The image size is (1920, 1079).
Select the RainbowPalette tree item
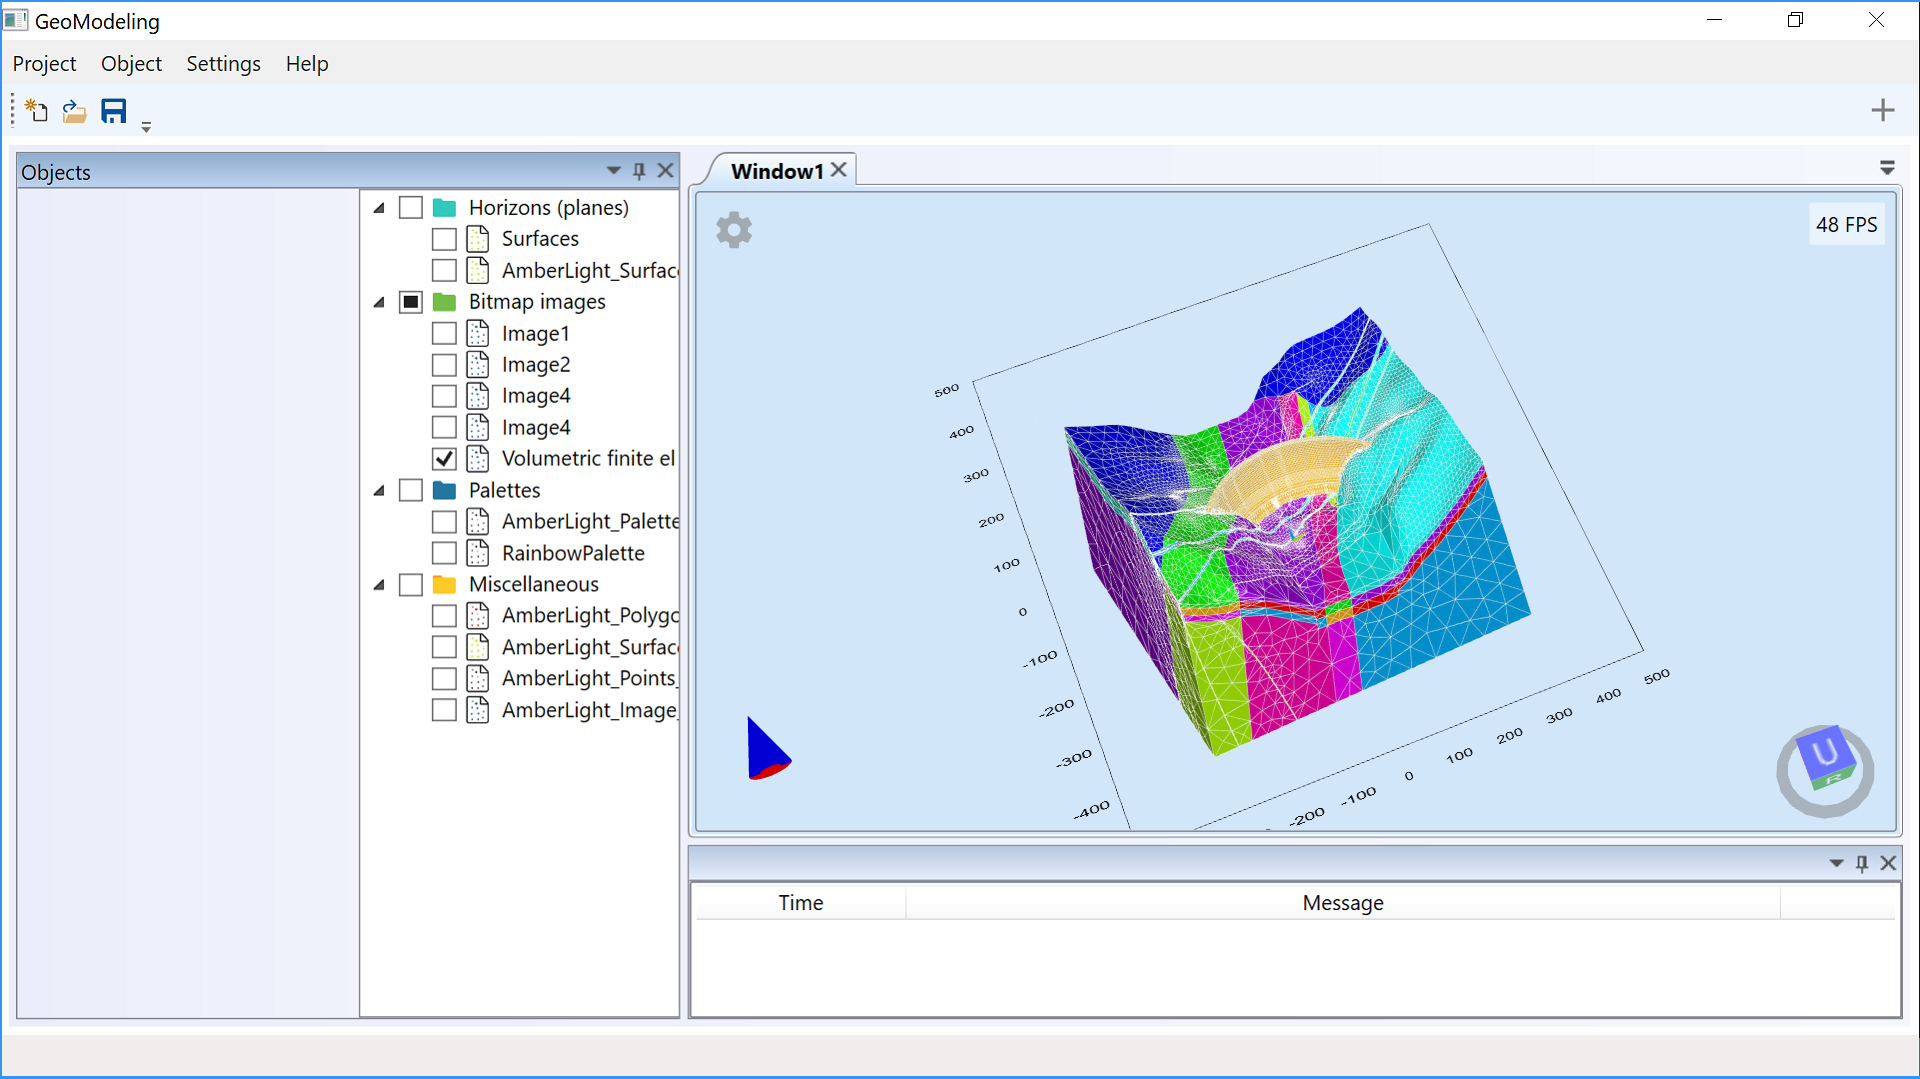point(573,553)
